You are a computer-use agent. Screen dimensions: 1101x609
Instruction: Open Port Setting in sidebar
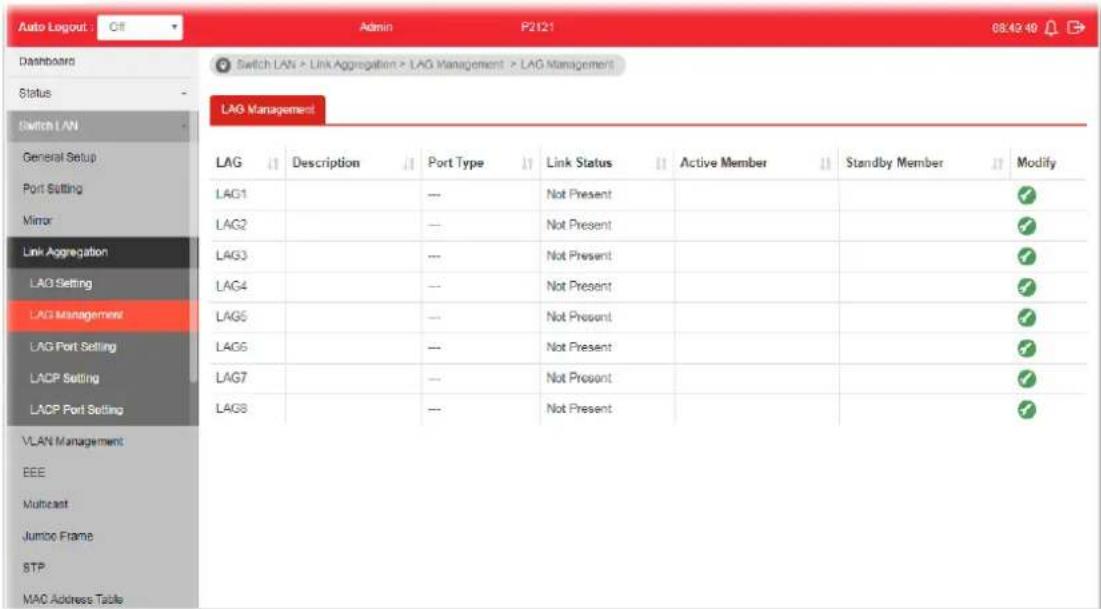pyautogui.click(x=98, y=189)
